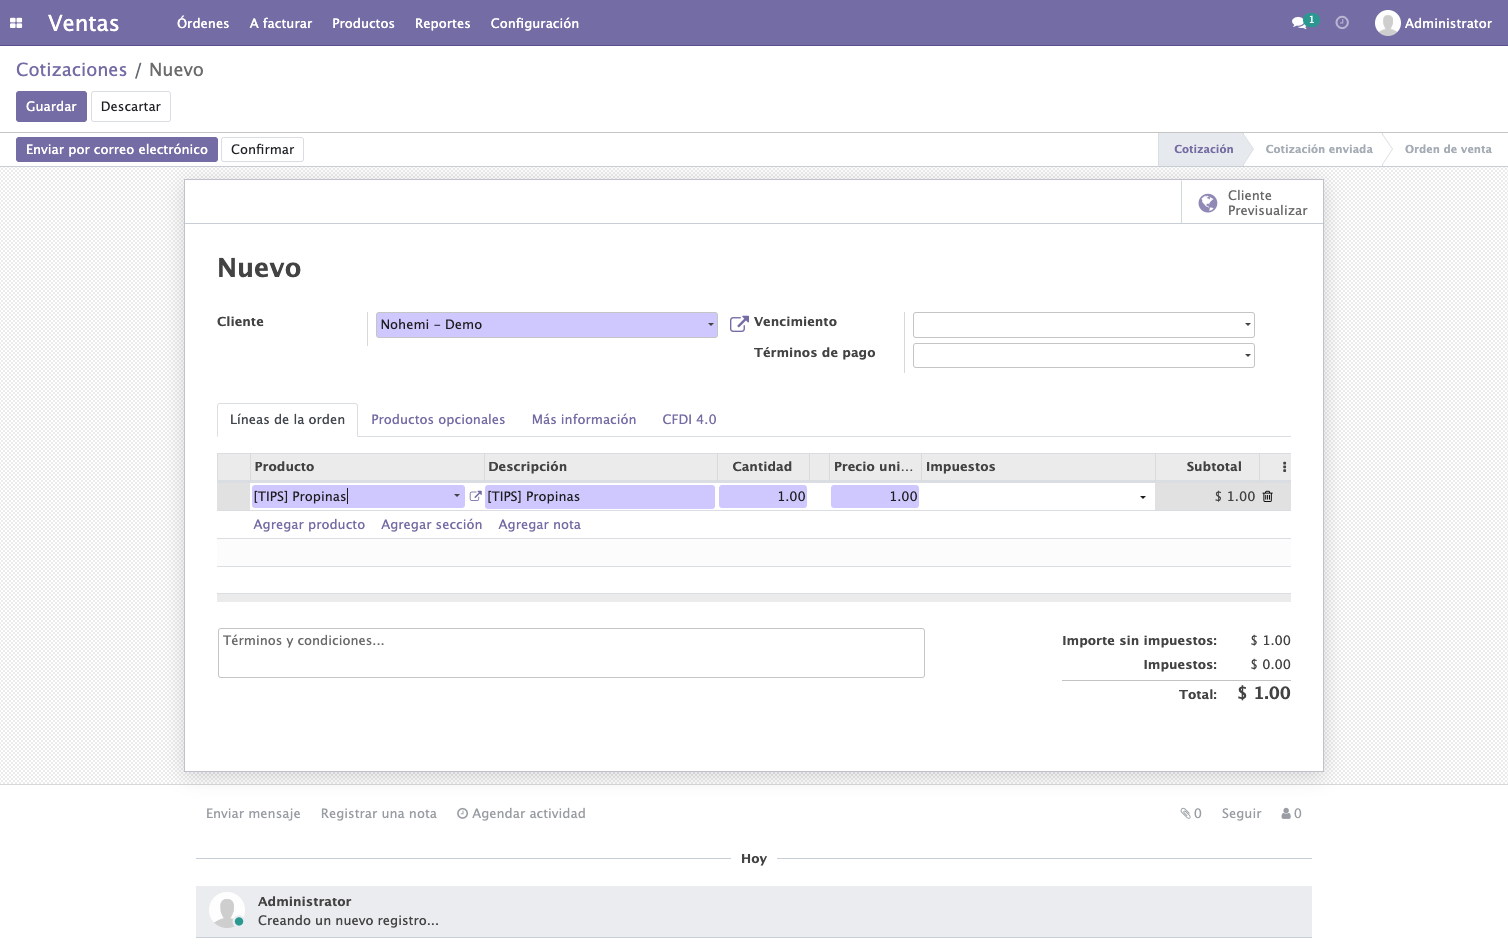Expand the Vencimiento date dropdown
Viewport: 1508px width, 944px height.
point(1247,325)
